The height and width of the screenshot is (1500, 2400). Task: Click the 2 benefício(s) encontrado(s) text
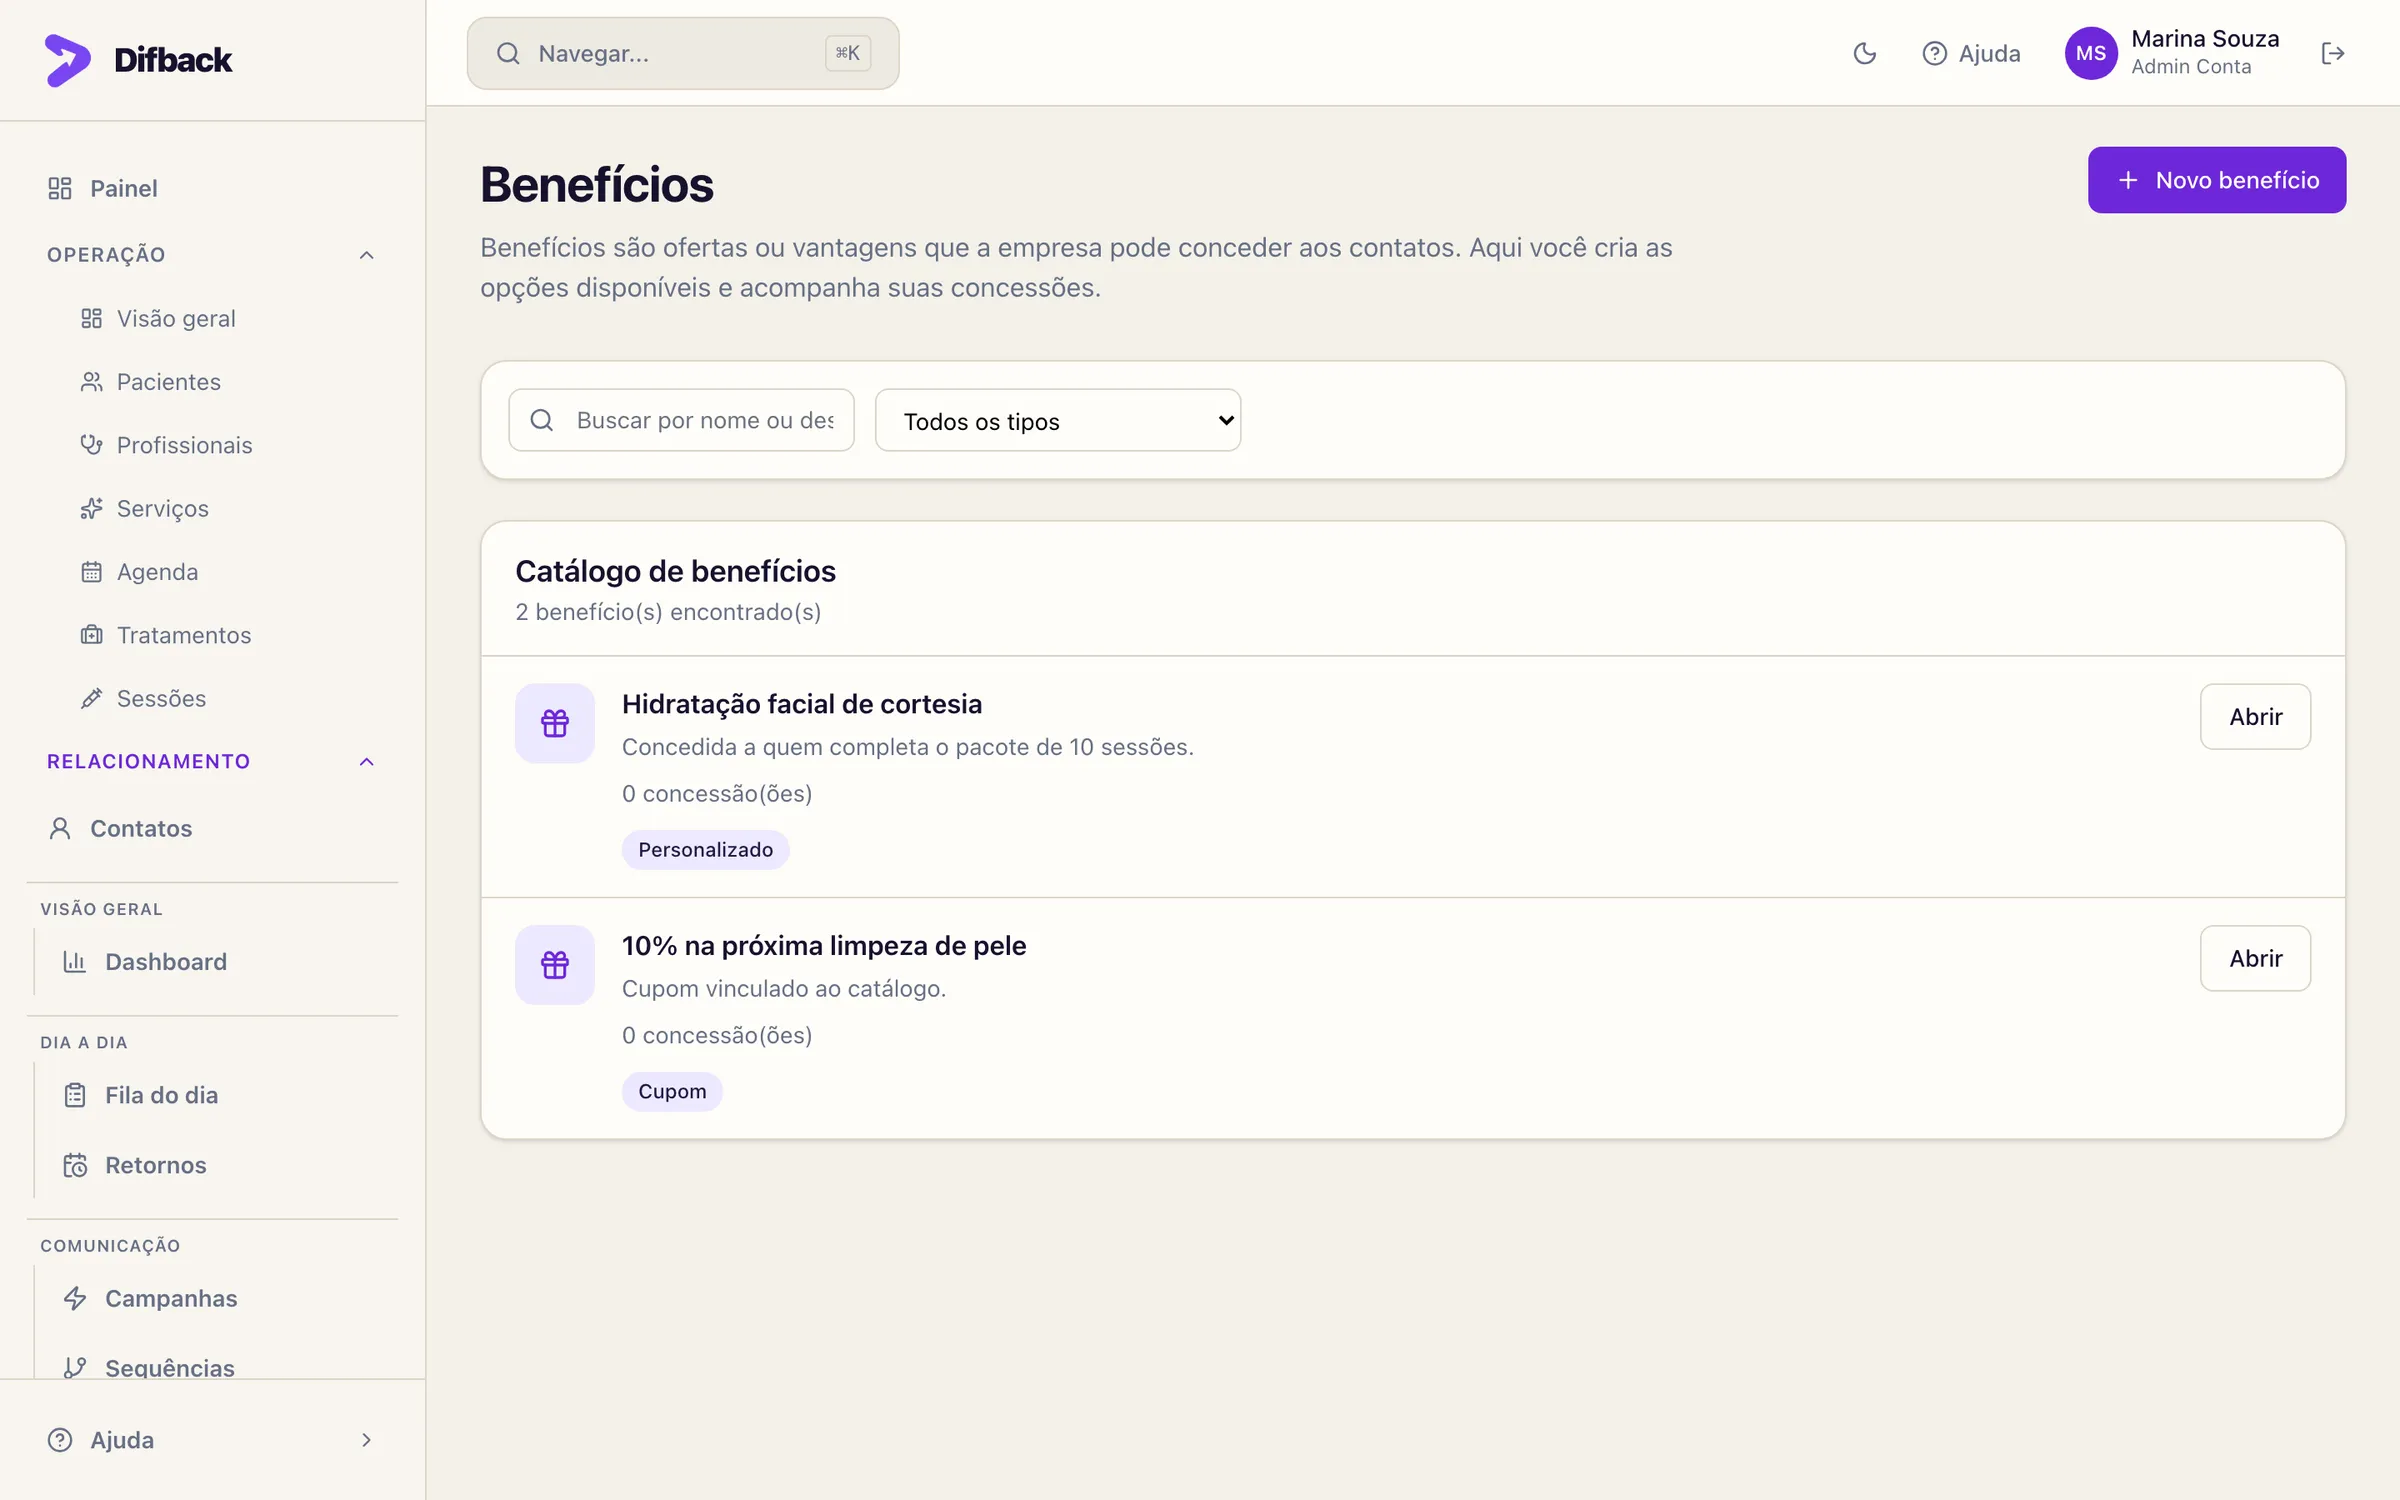(x=668, y=612)
